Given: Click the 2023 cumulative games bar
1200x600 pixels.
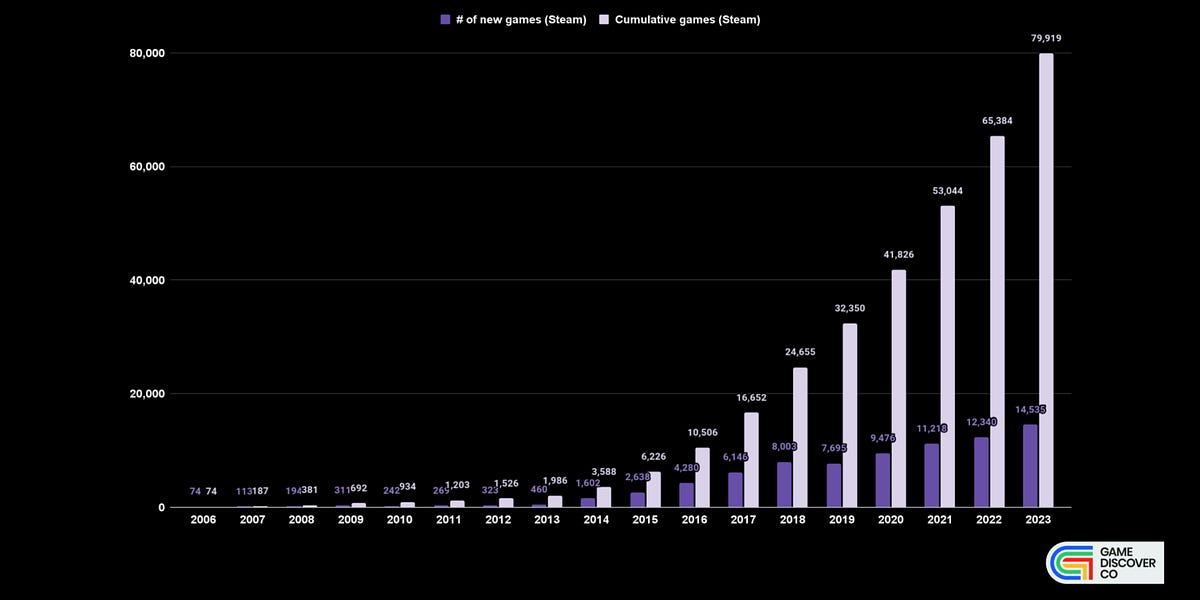Looking at the screenshot, I should pyautogui.click(x=1046, y=280).
